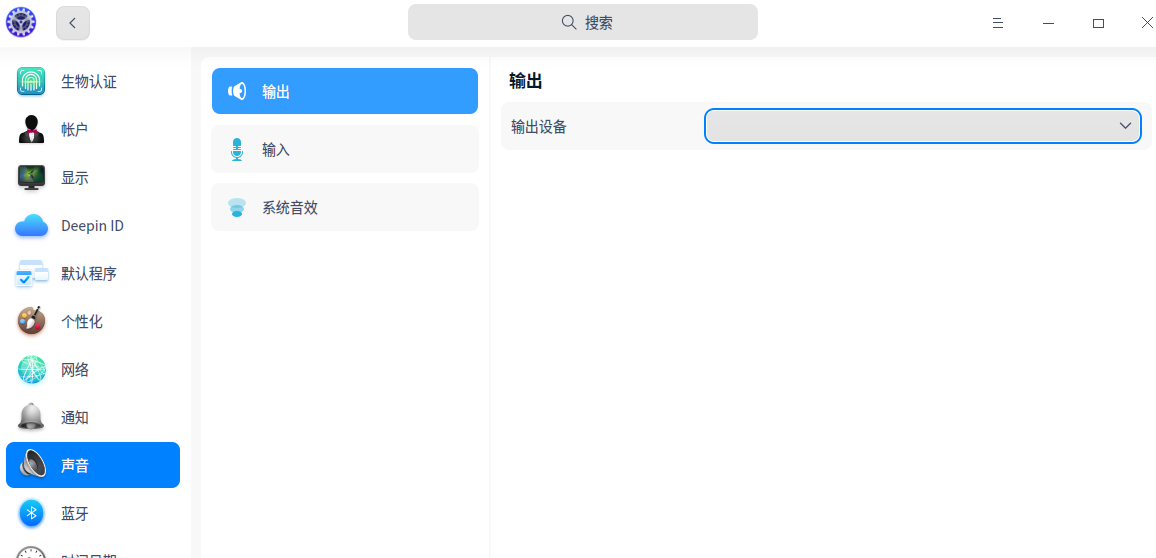Switch to the Input (输入) tab
Viewport: 1156px width, 558px height.
344,149
